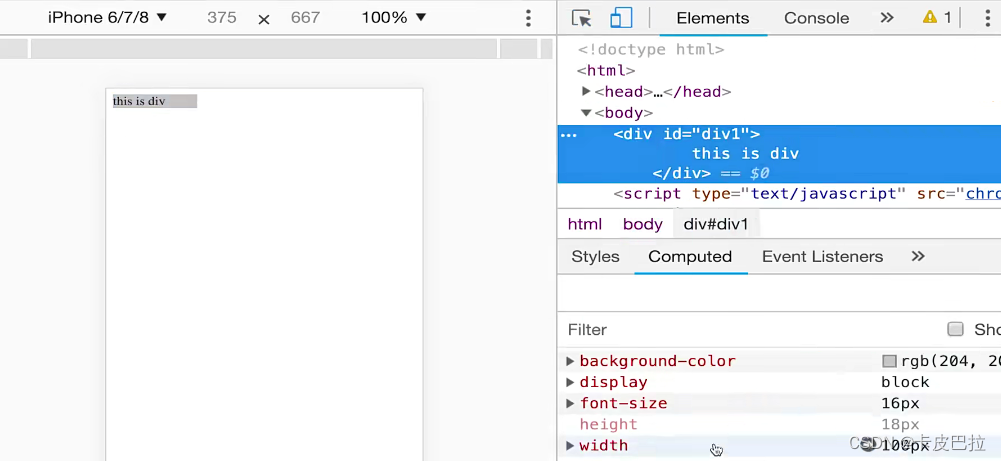Expand the font-size computed property
The height and width of the screenshot is (461, 1001).
pos(570,404)
